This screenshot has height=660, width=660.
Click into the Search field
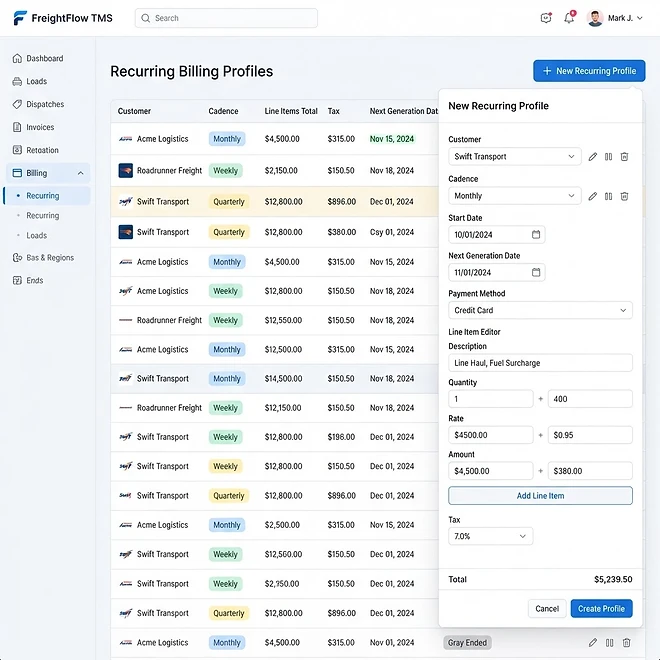(226, 18)
